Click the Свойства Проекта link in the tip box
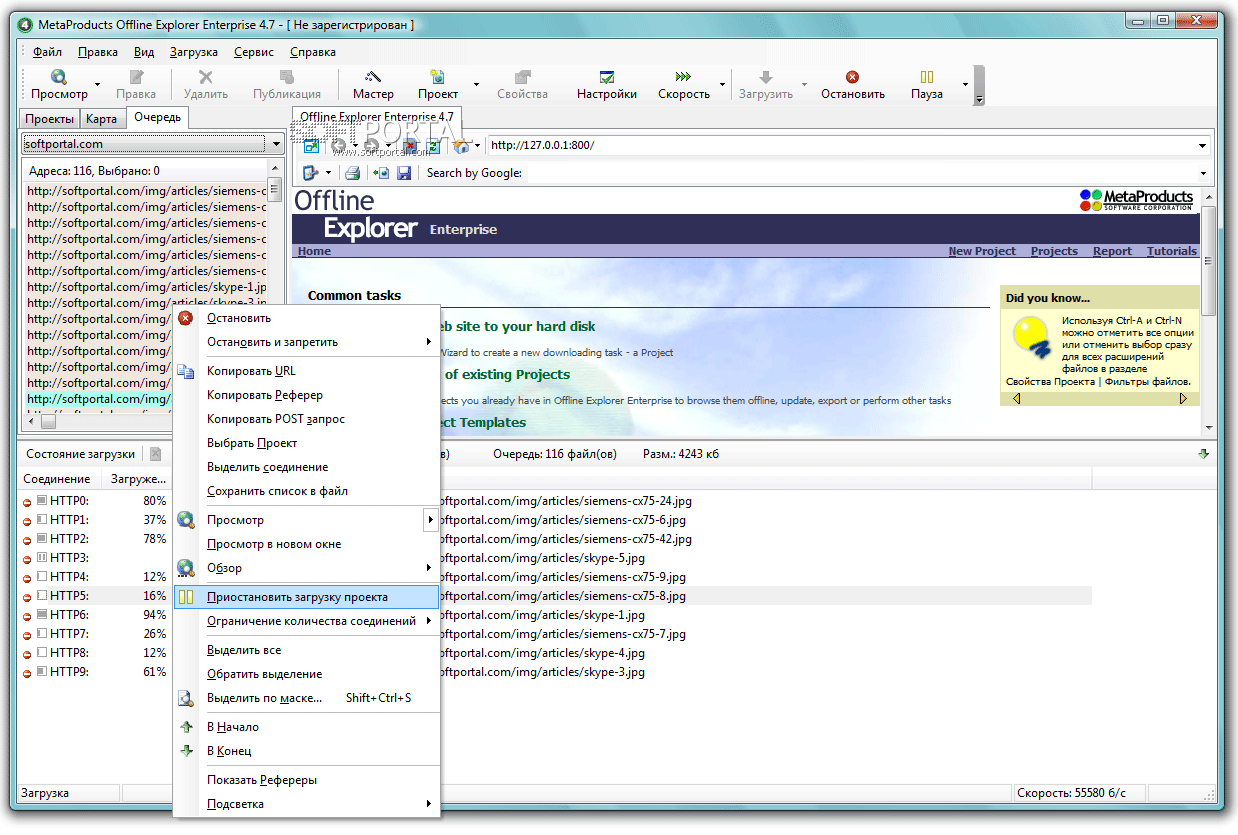Screen dimensions: 1238x835 (x=1050, y=381)
